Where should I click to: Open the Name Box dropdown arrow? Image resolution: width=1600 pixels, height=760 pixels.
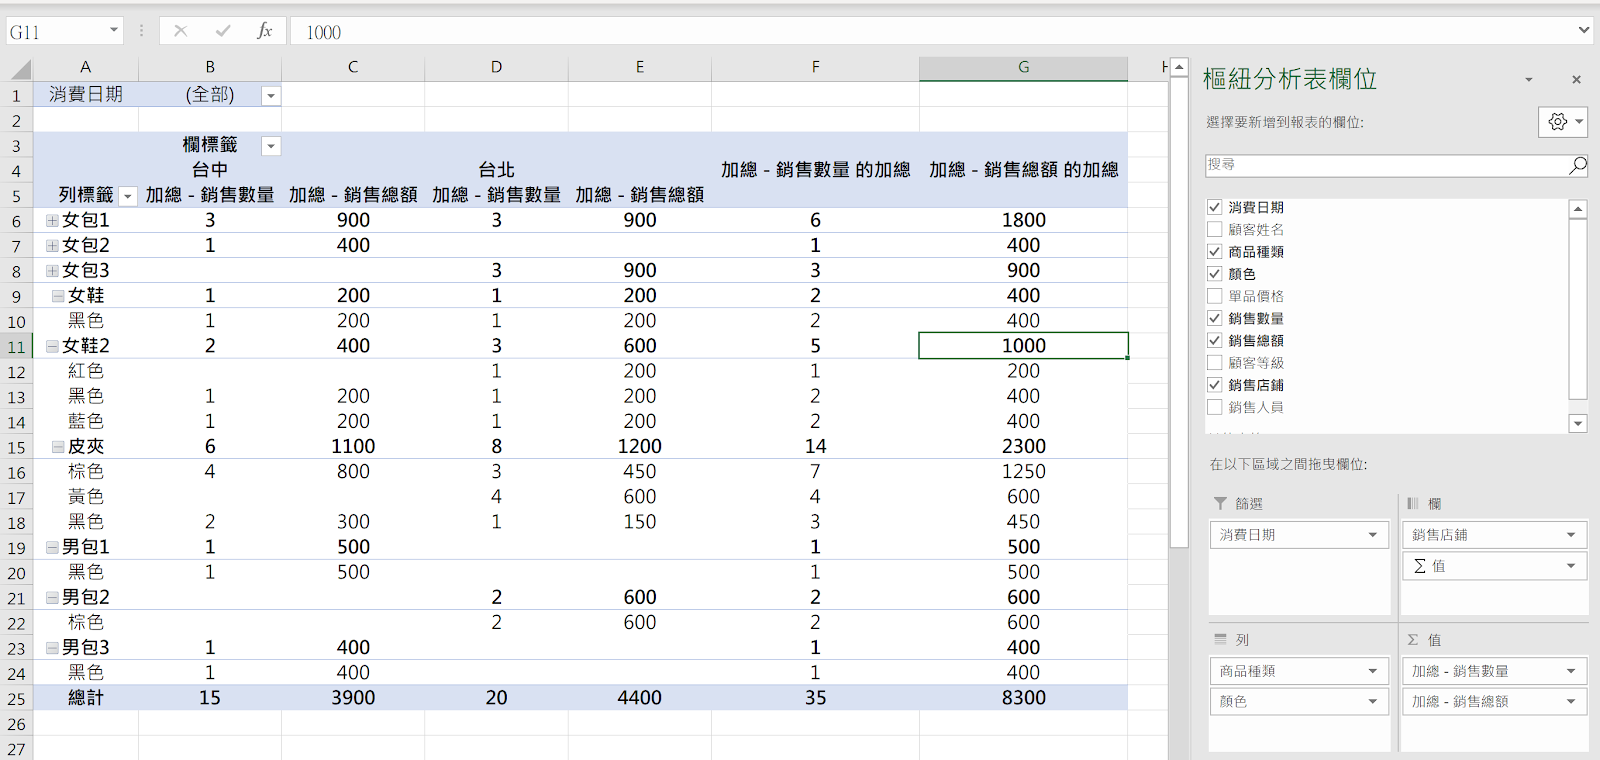click(x=113, y=31)
